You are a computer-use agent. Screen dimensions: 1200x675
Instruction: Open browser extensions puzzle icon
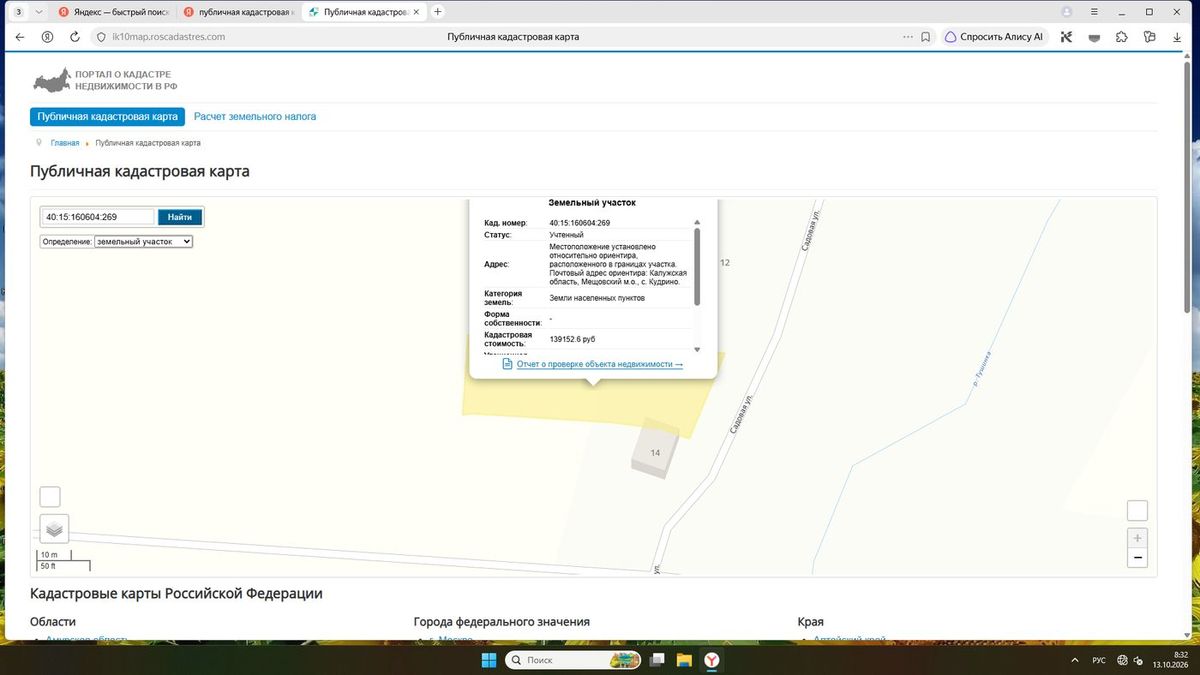pos(1122,37)
